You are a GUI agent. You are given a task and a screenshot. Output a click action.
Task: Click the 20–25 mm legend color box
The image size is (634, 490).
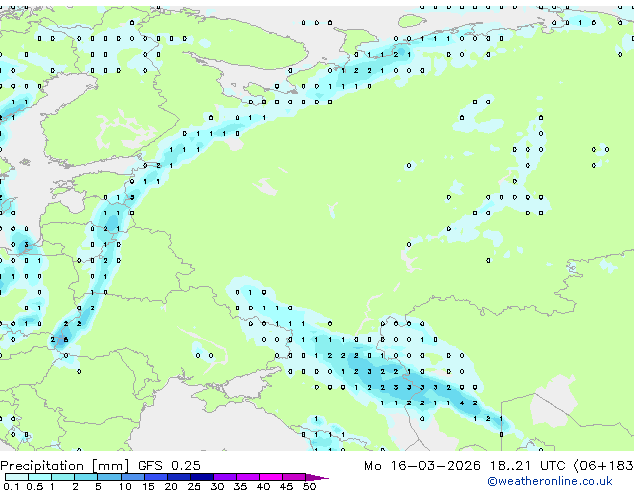pos(179,477)
